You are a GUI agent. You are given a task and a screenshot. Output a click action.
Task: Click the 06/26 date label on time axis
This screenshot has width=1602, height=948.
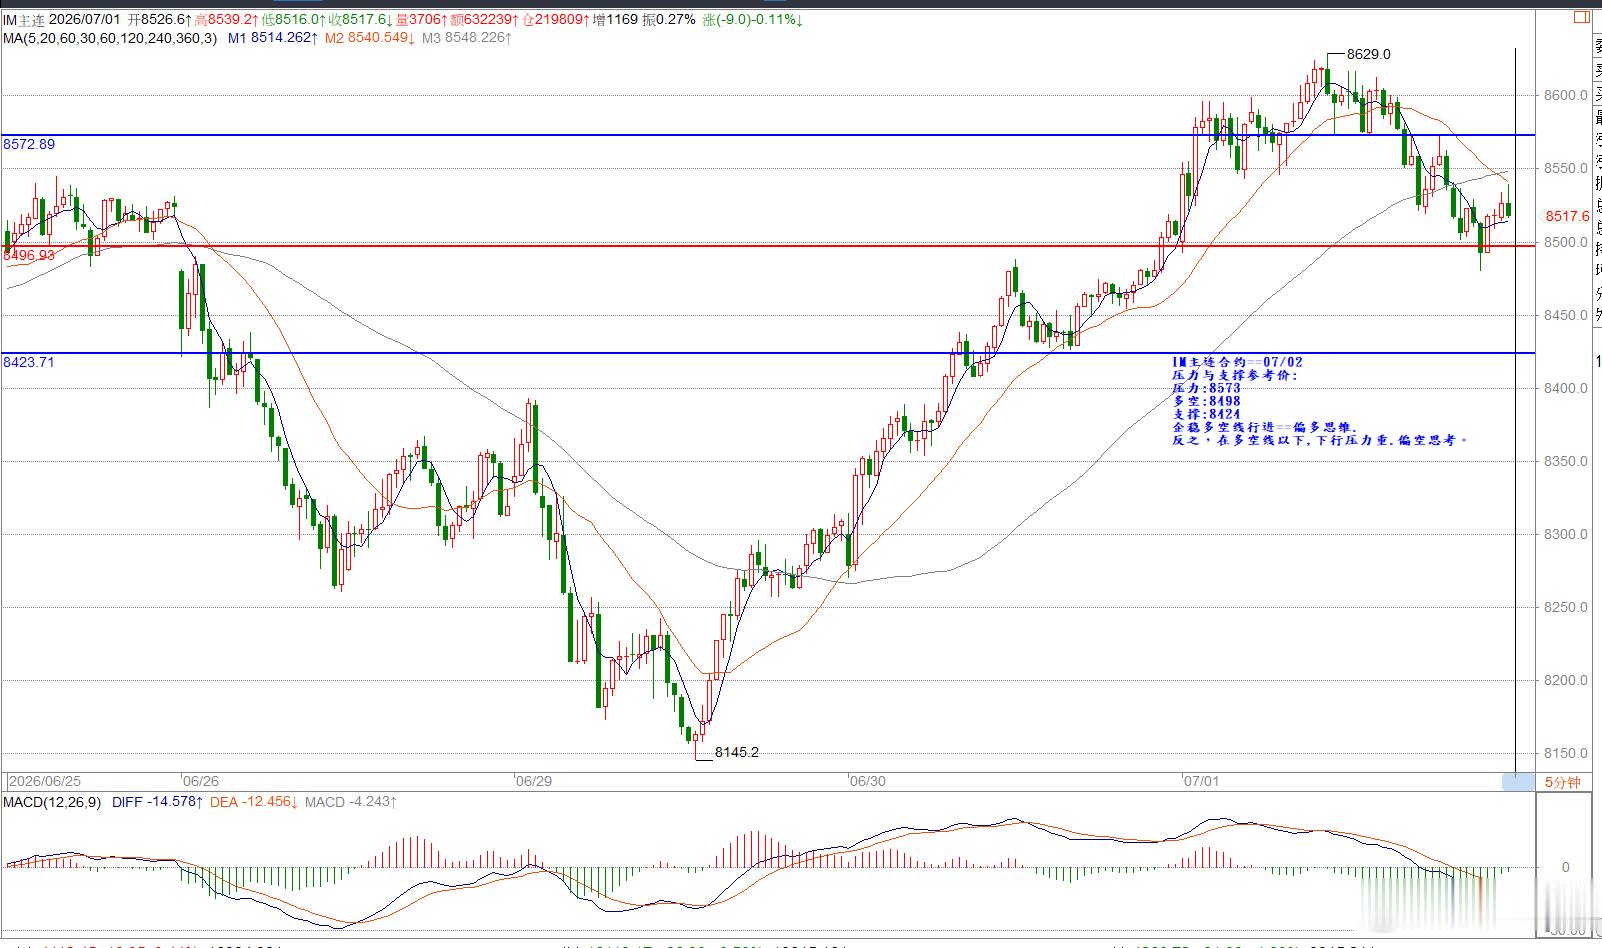(x=201, y=781)
